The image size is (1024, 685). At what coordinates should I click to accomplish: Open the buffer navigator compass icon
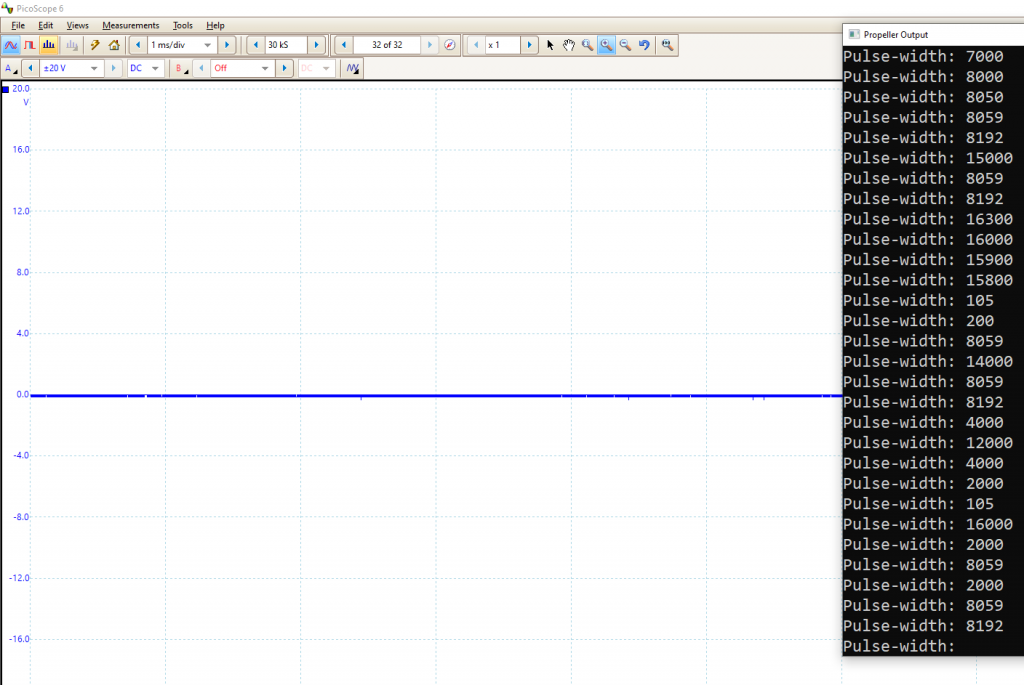pos(450,45)
